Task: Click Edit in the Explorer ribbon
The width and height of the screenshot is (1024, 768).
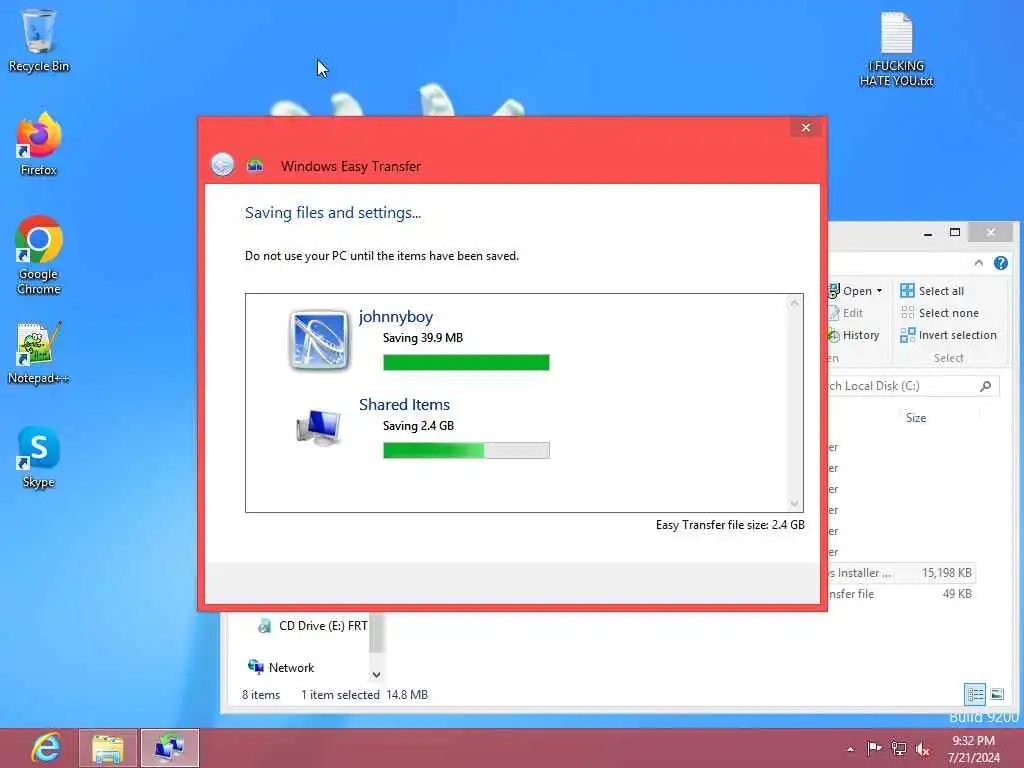Action: pyautogui.click(x=846, y=313)
